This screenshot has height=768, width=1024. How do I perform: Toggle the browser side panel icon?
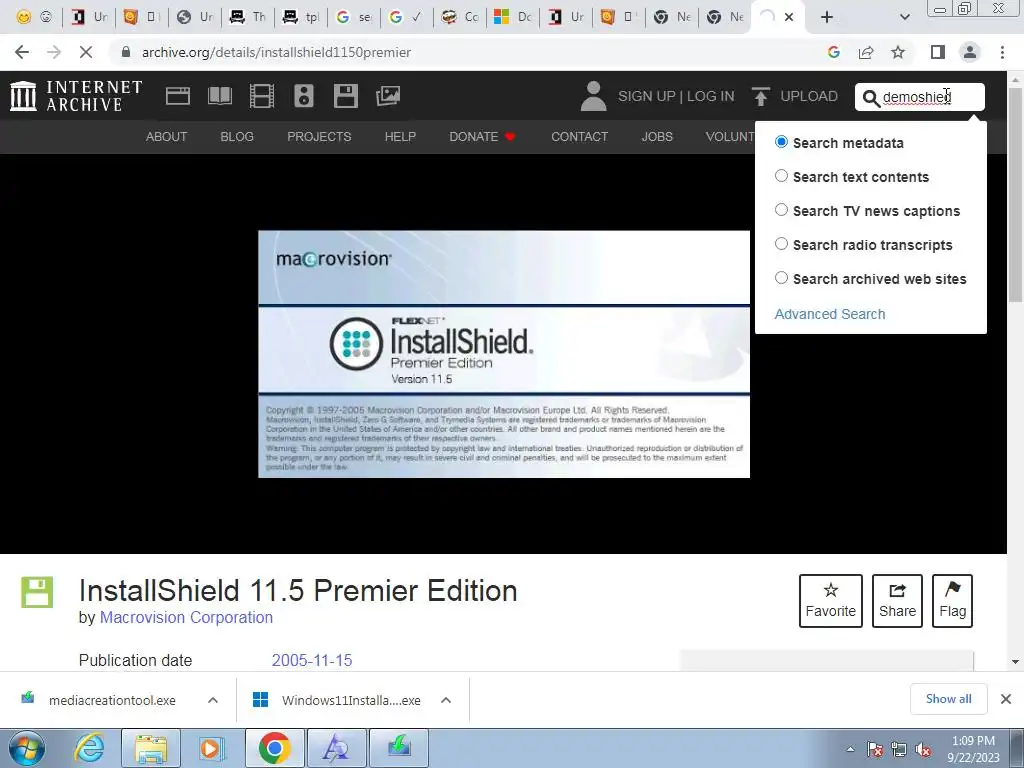pyautogui.click(x=938, y=52)
